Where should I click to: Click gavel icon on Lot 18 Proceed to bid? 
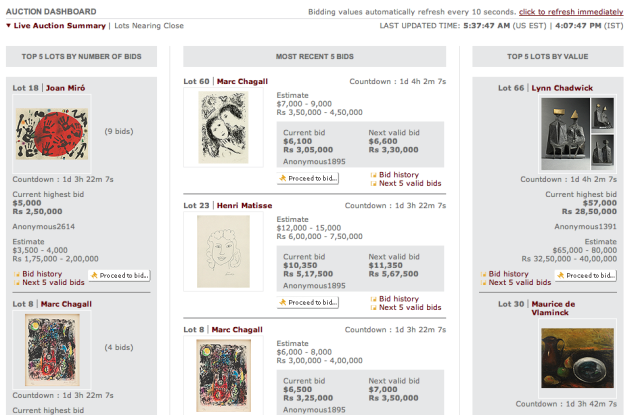tap(95, 275)
